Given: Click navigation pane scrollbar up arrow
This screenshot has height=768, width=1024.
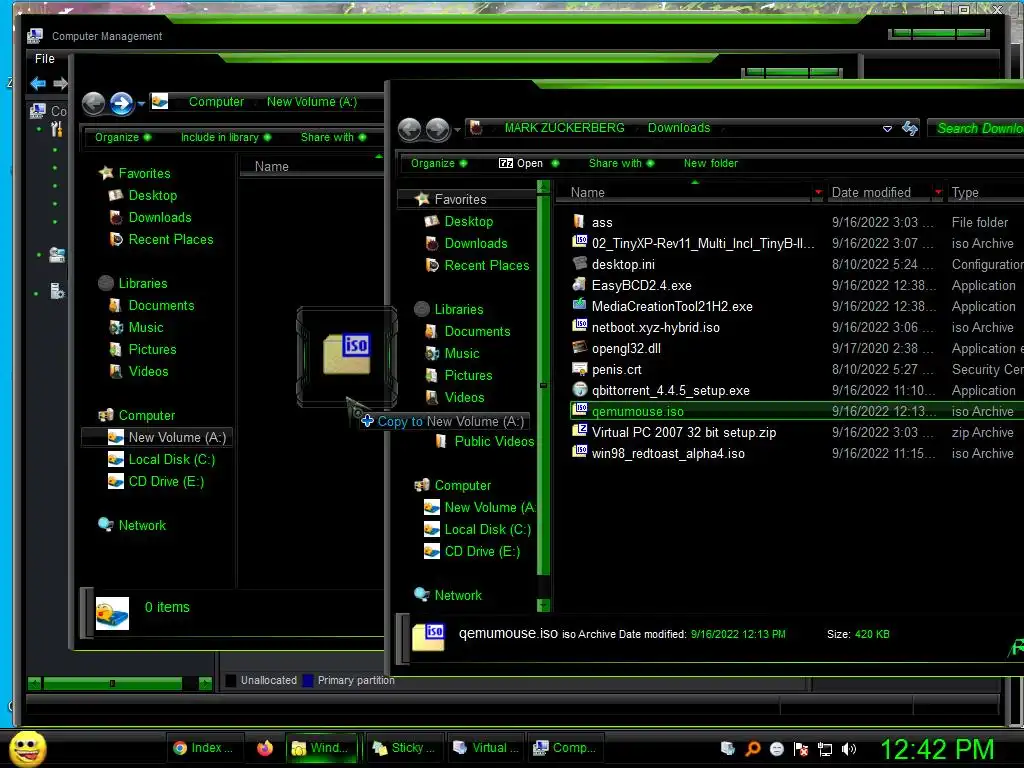Looking at the screenshot, I should [x=543, y=187].
